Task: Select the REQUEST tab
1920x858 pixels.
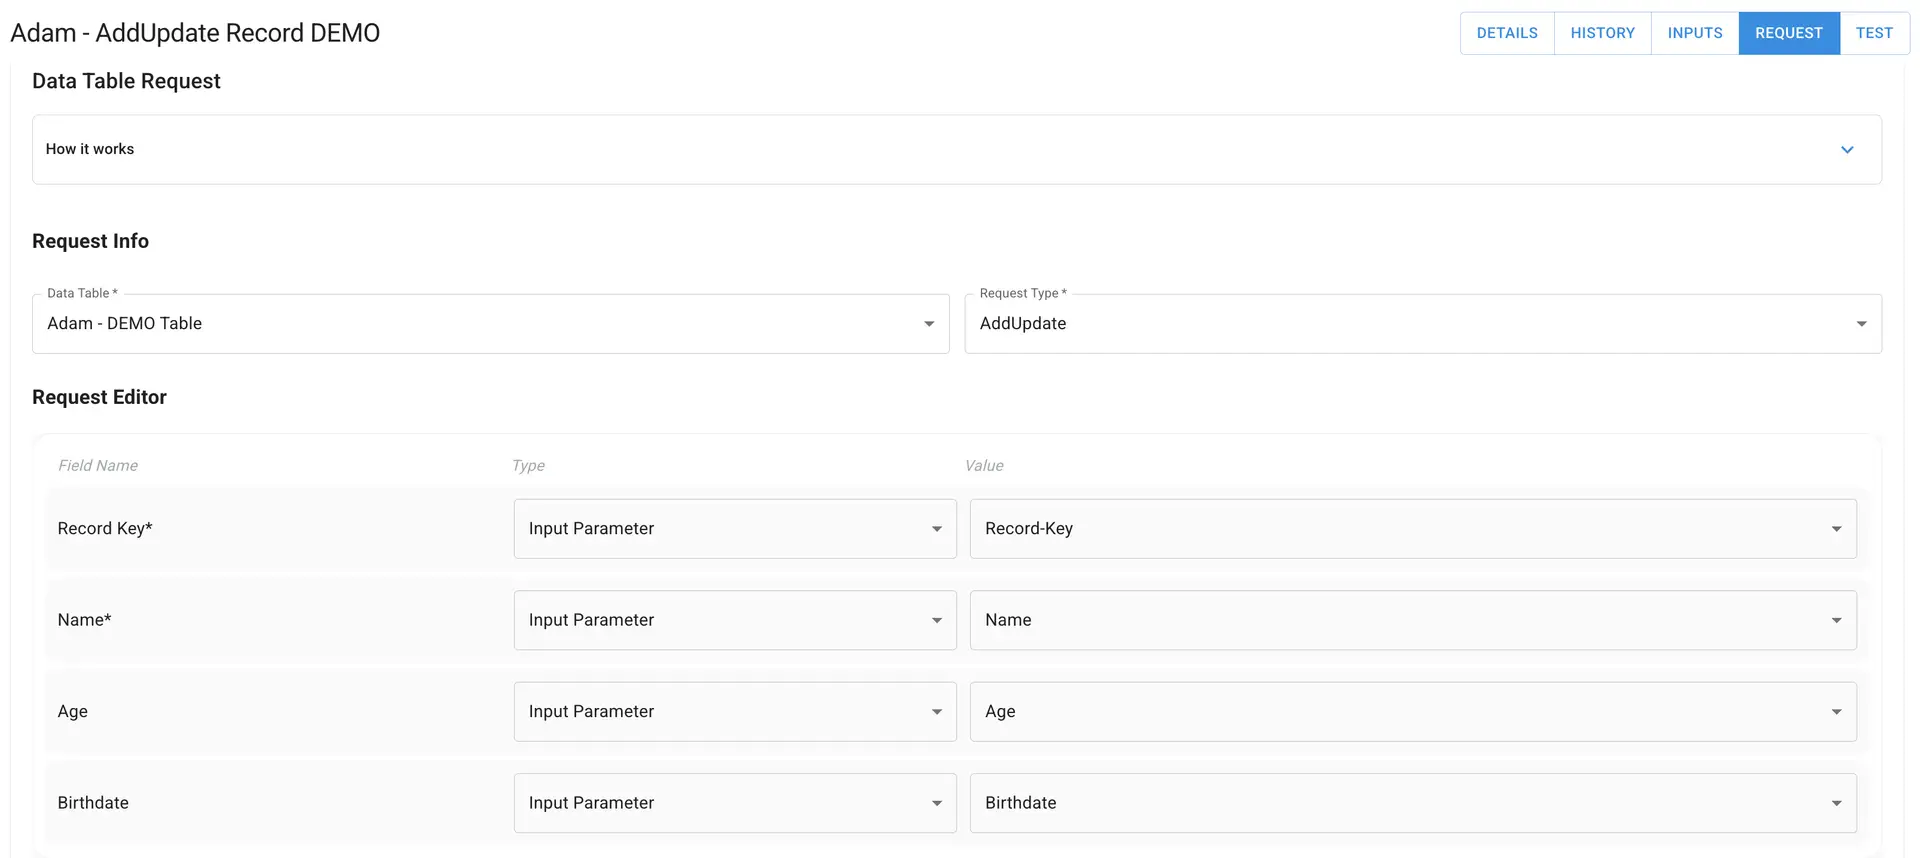Action: point(1789,33)
